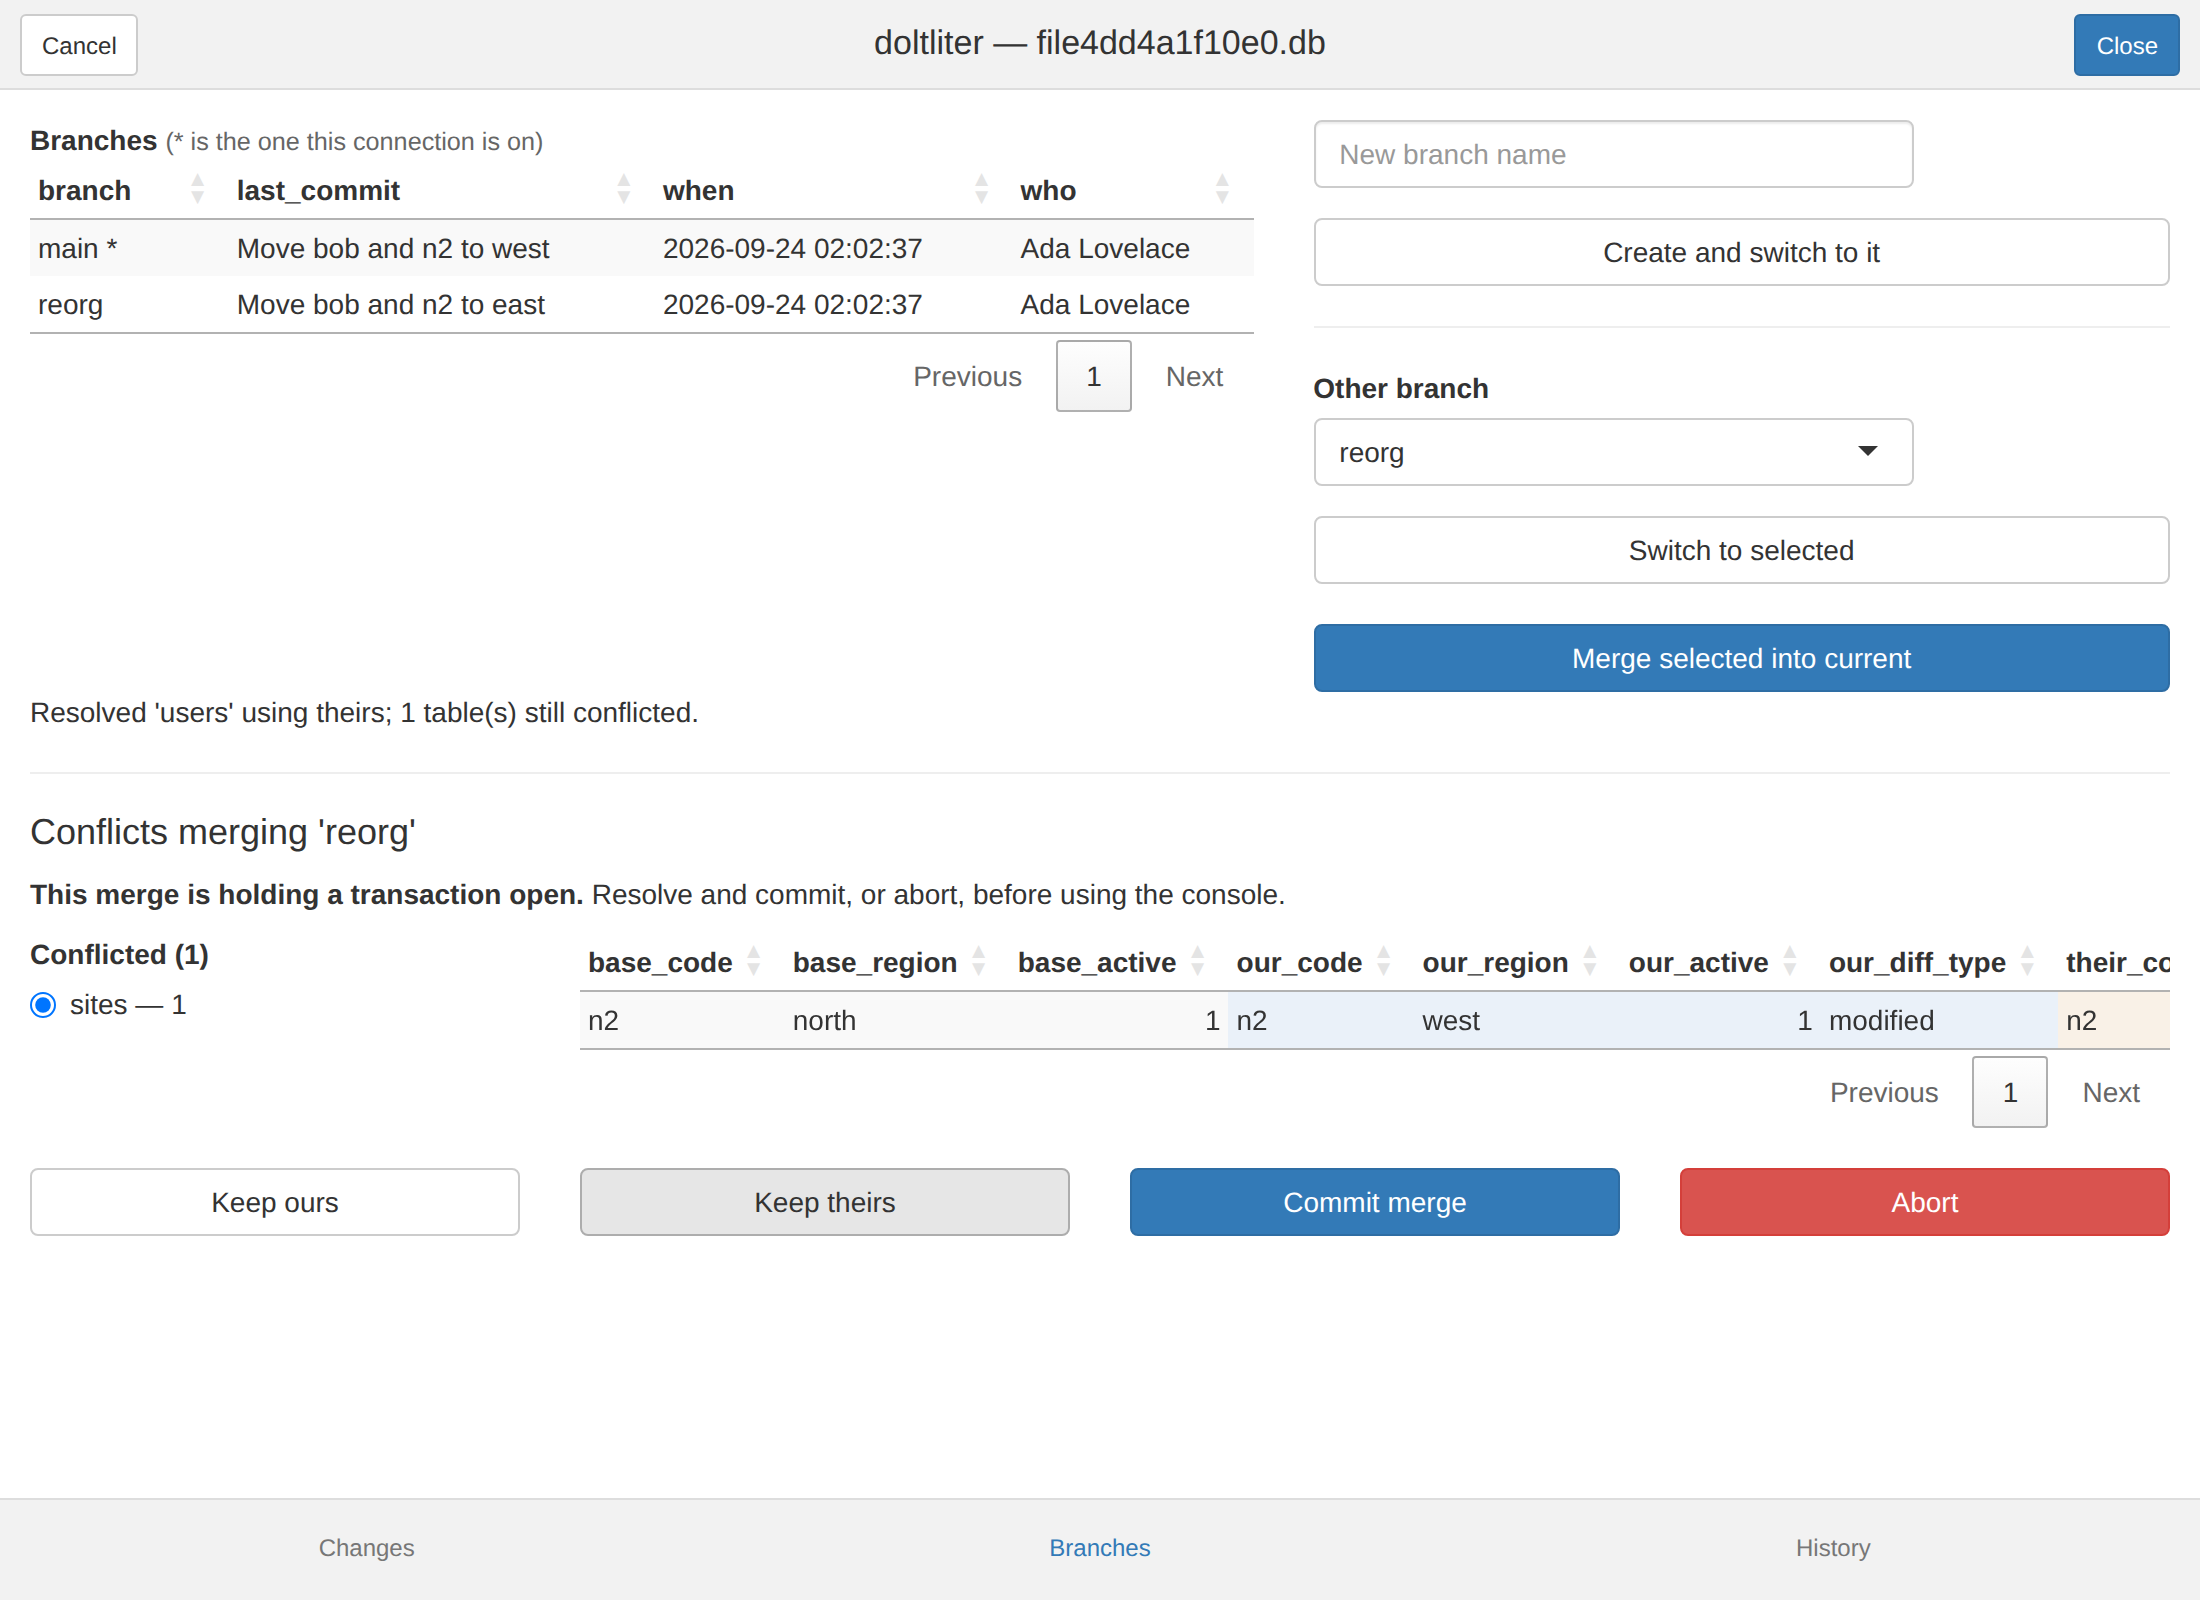The image size is (2200, 1600).
Task: Sort conflicts by our_code column arrows
Action: (x=1384, y=962)
